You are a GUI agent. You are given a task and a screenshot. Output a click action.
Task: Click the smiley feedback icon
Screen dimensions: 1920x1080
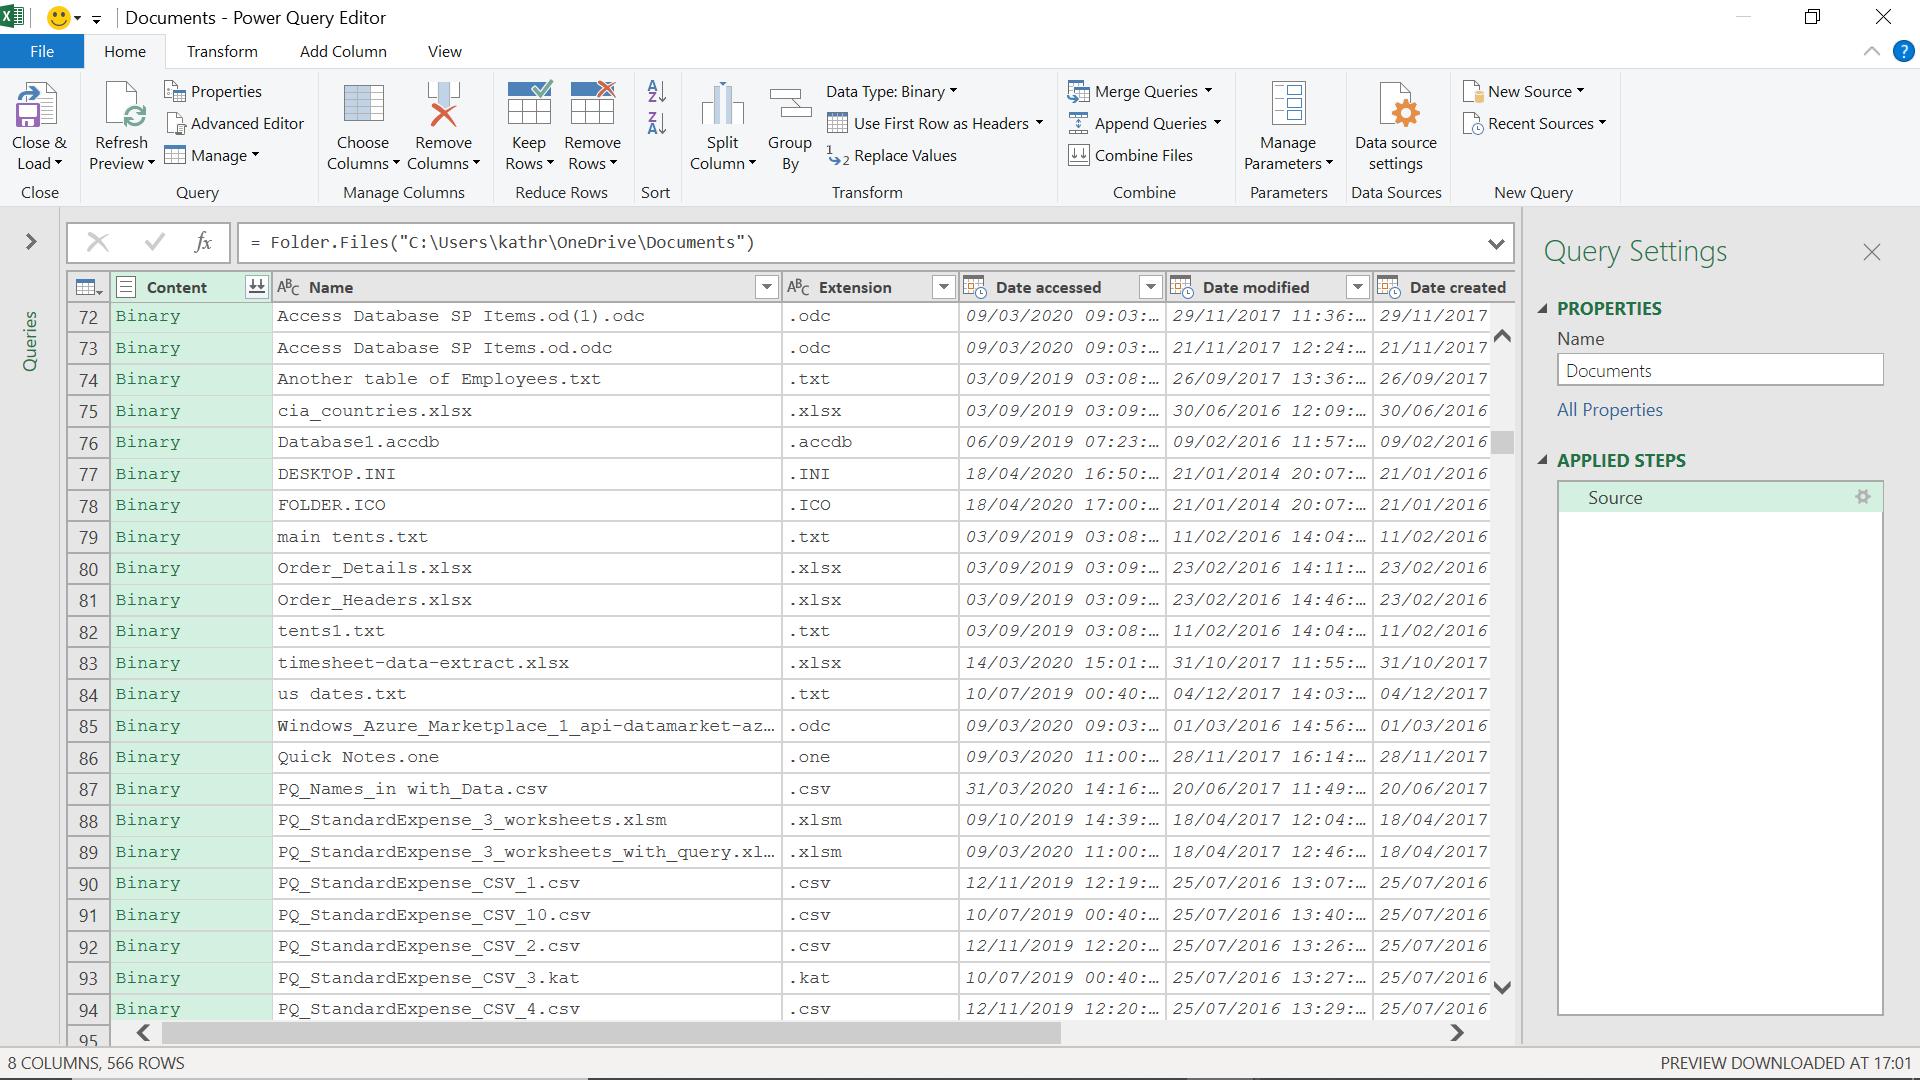click(x=59, y=17)
